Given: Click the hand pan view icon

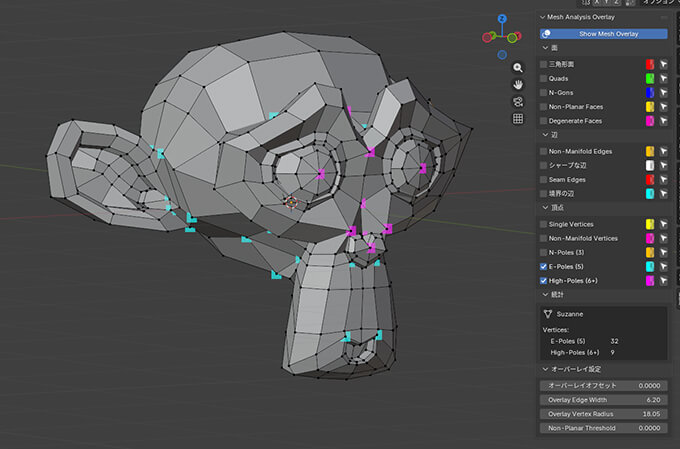Looking at the screenshot, I should (518, 85).
